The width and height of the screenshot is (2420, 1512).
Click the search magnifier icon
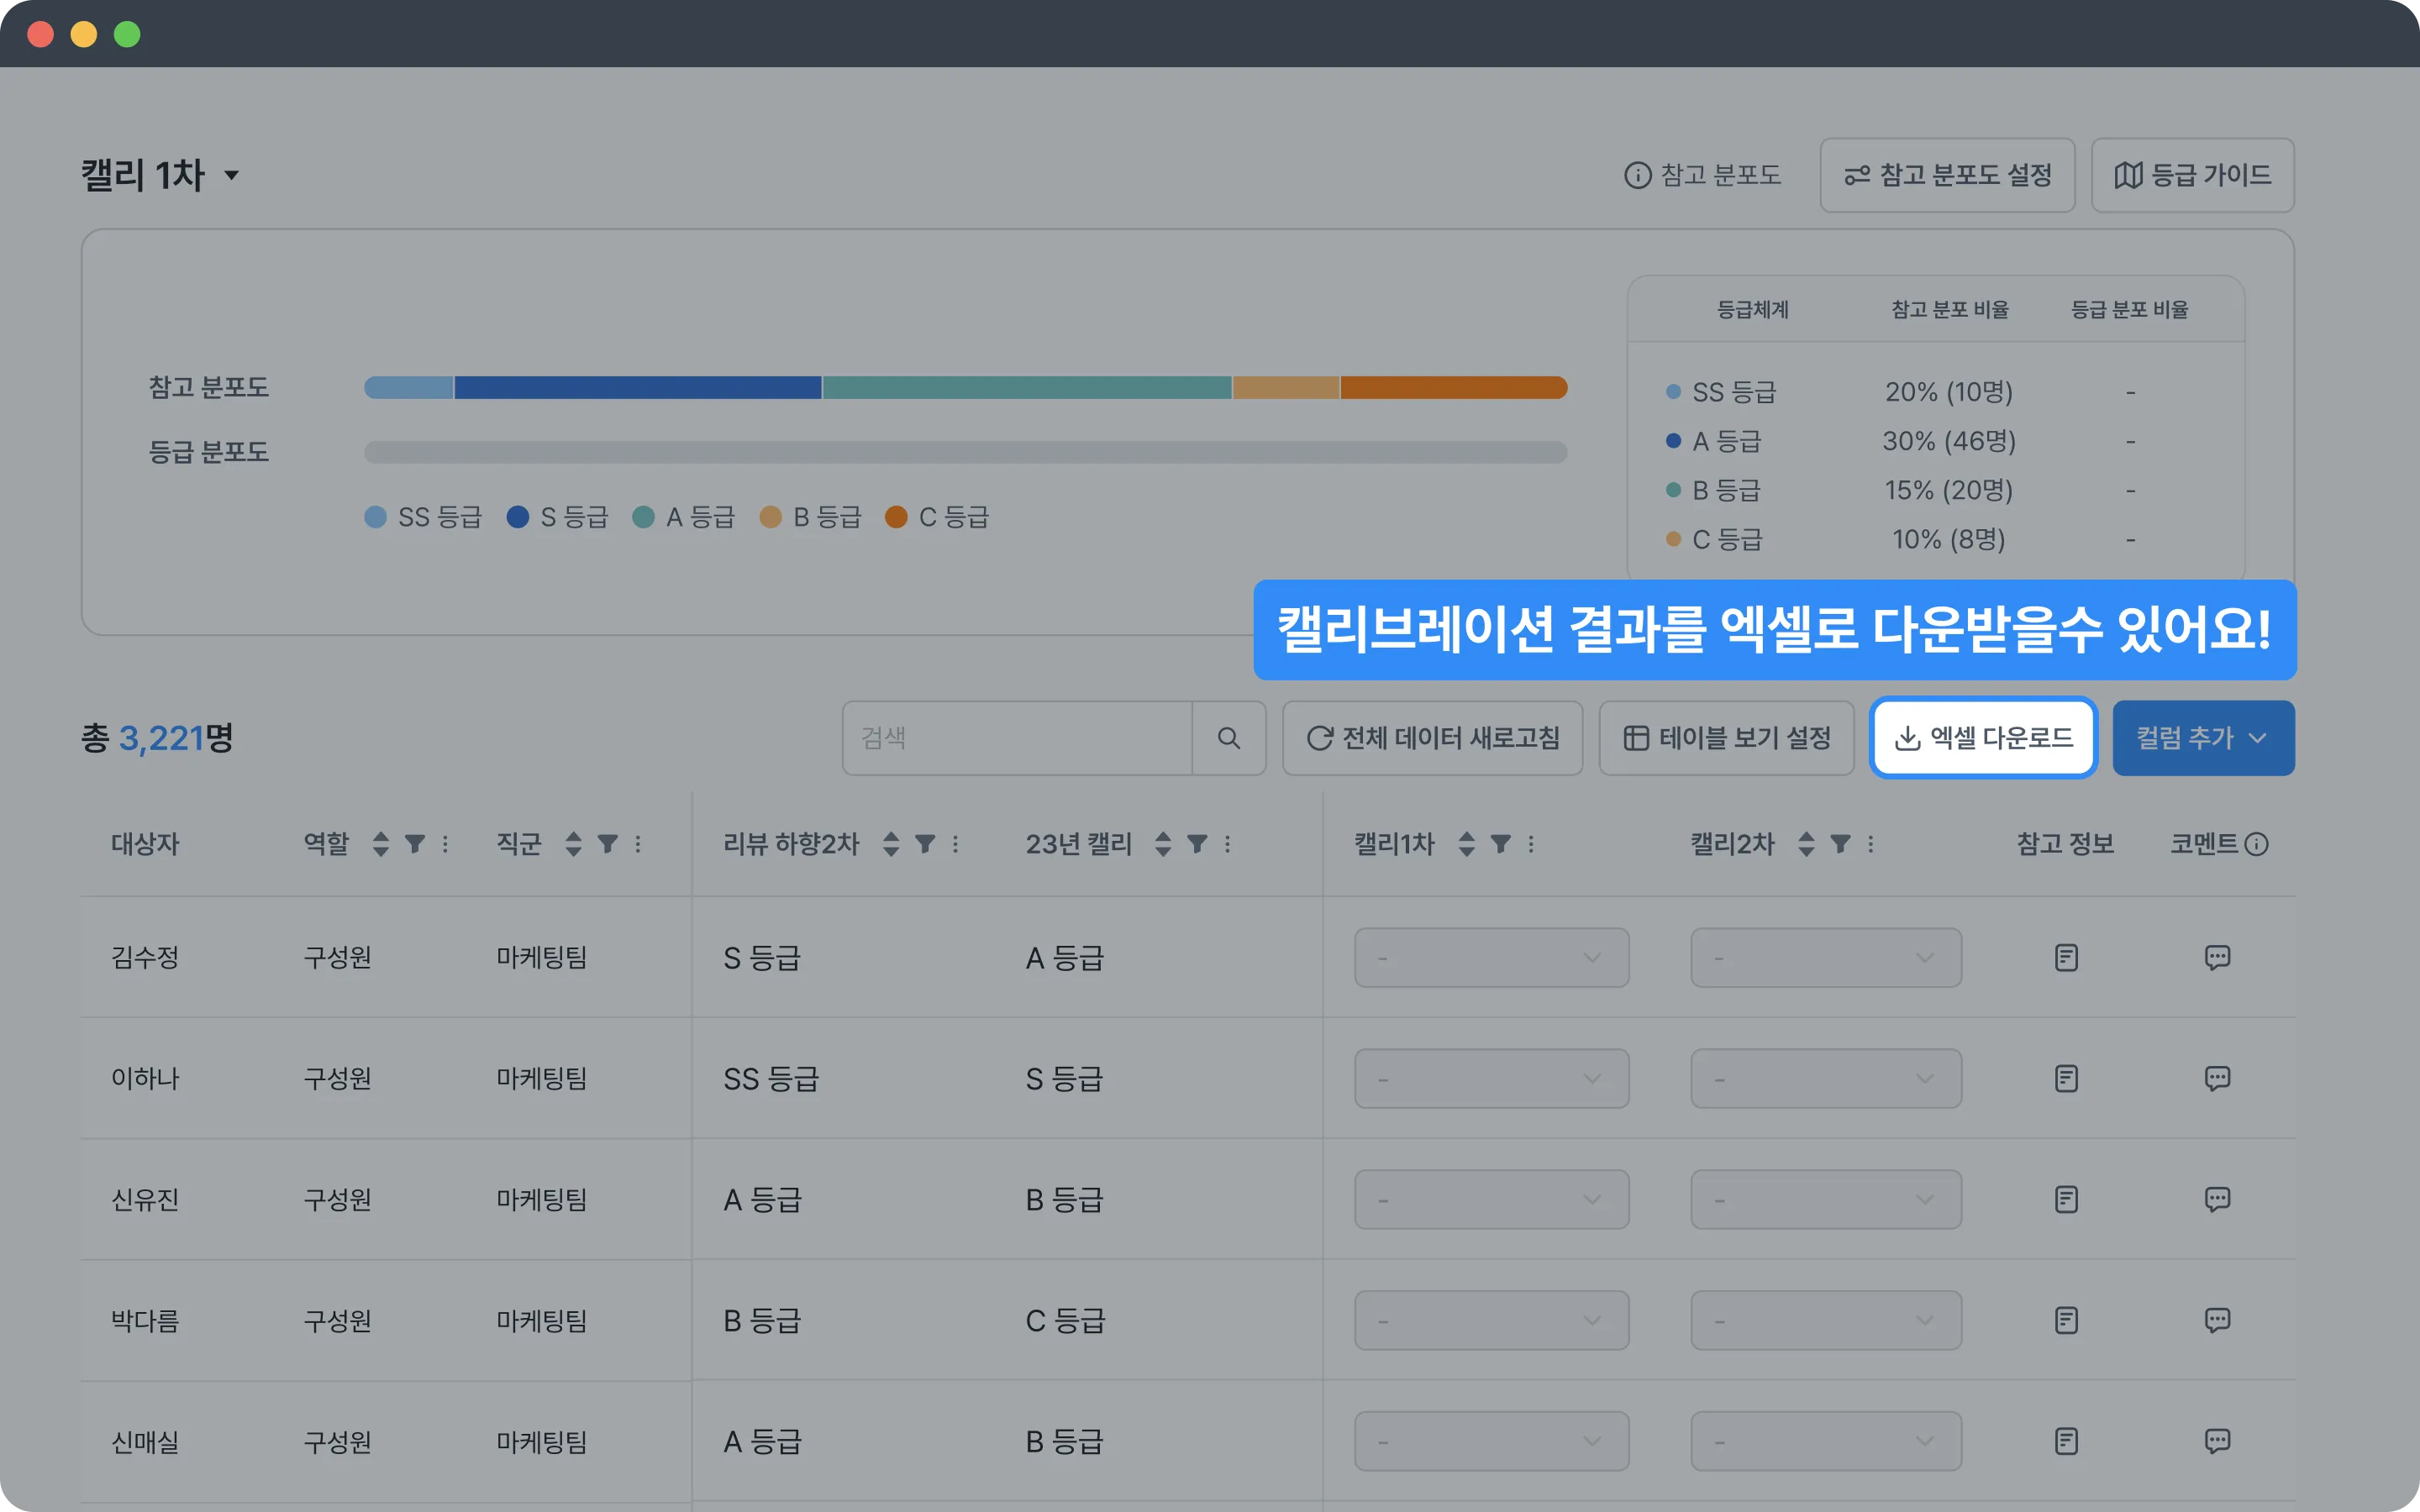pyautogui.click(x=1229, y=738)
